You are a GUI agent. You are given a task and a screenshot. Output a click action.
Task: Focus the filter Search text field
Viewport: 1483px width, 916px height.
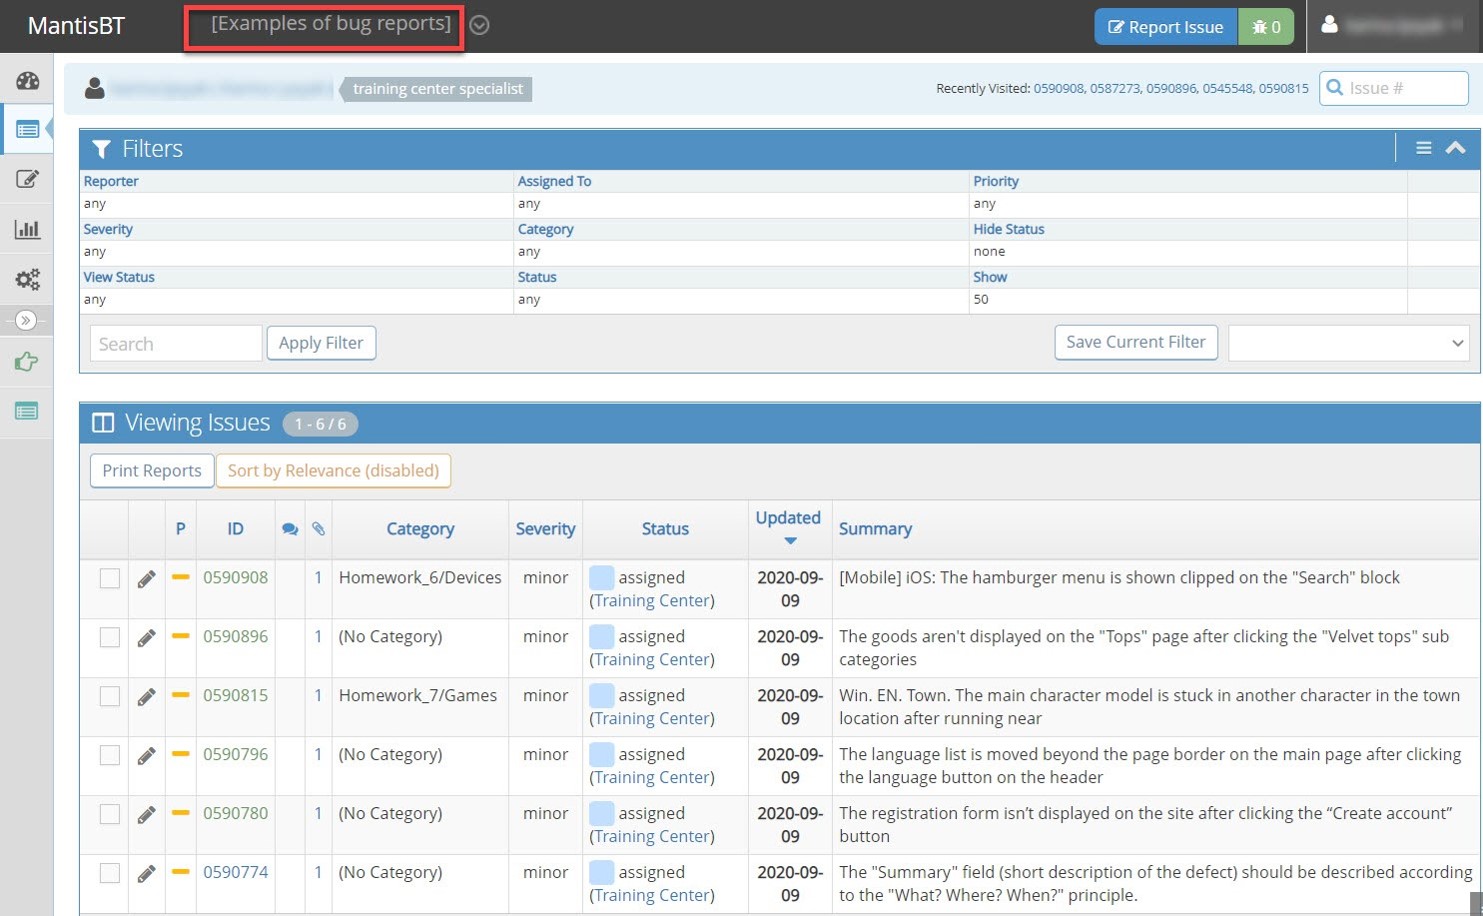176,343
